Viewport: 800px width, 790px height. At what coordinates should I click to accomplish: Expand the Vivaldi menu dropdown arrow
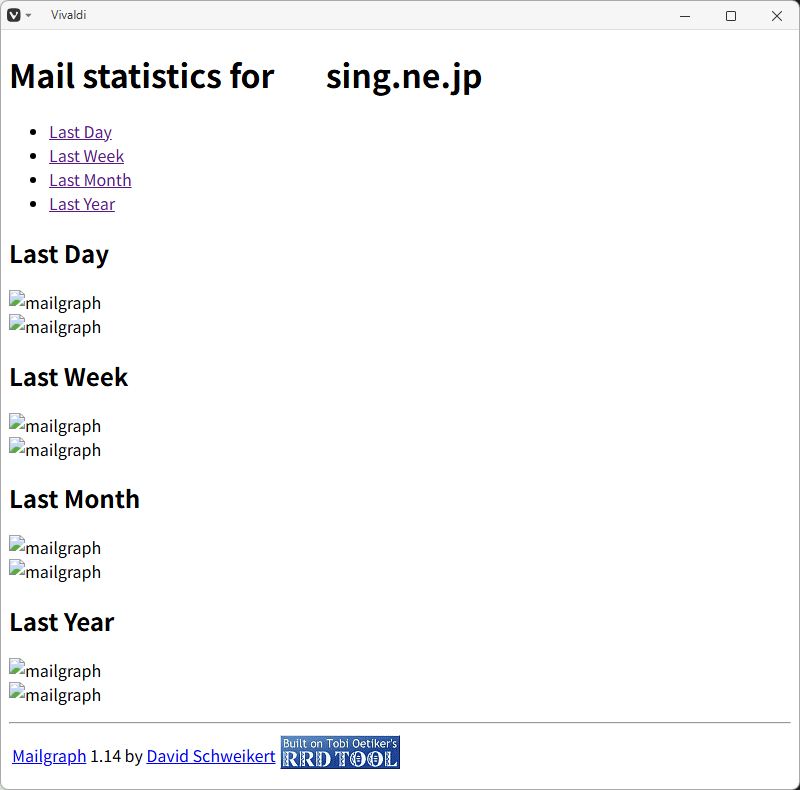pyautogui.click(x=29, y=15)
